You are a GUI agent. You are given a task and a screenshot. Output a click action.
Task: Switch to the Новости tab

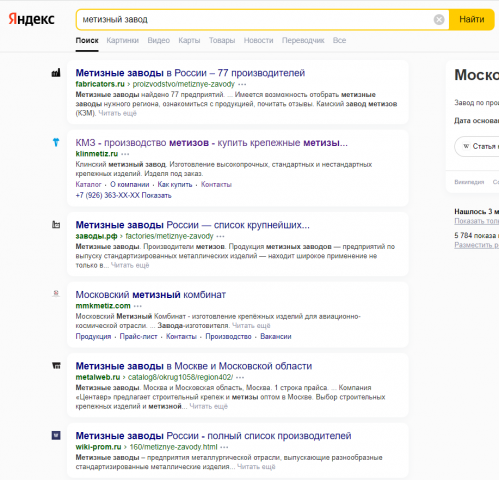258,40
